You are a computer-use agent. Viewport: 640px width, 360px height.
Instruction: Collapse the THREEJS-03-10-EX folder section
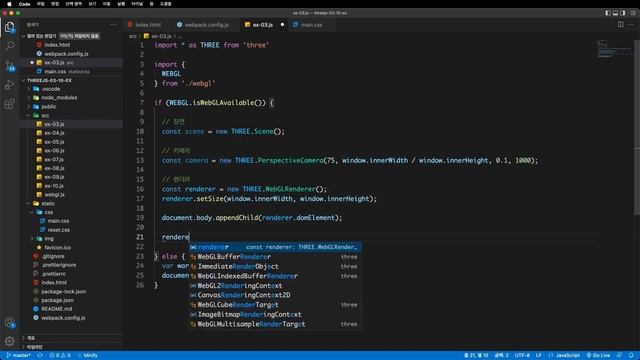tap(23, 80)
